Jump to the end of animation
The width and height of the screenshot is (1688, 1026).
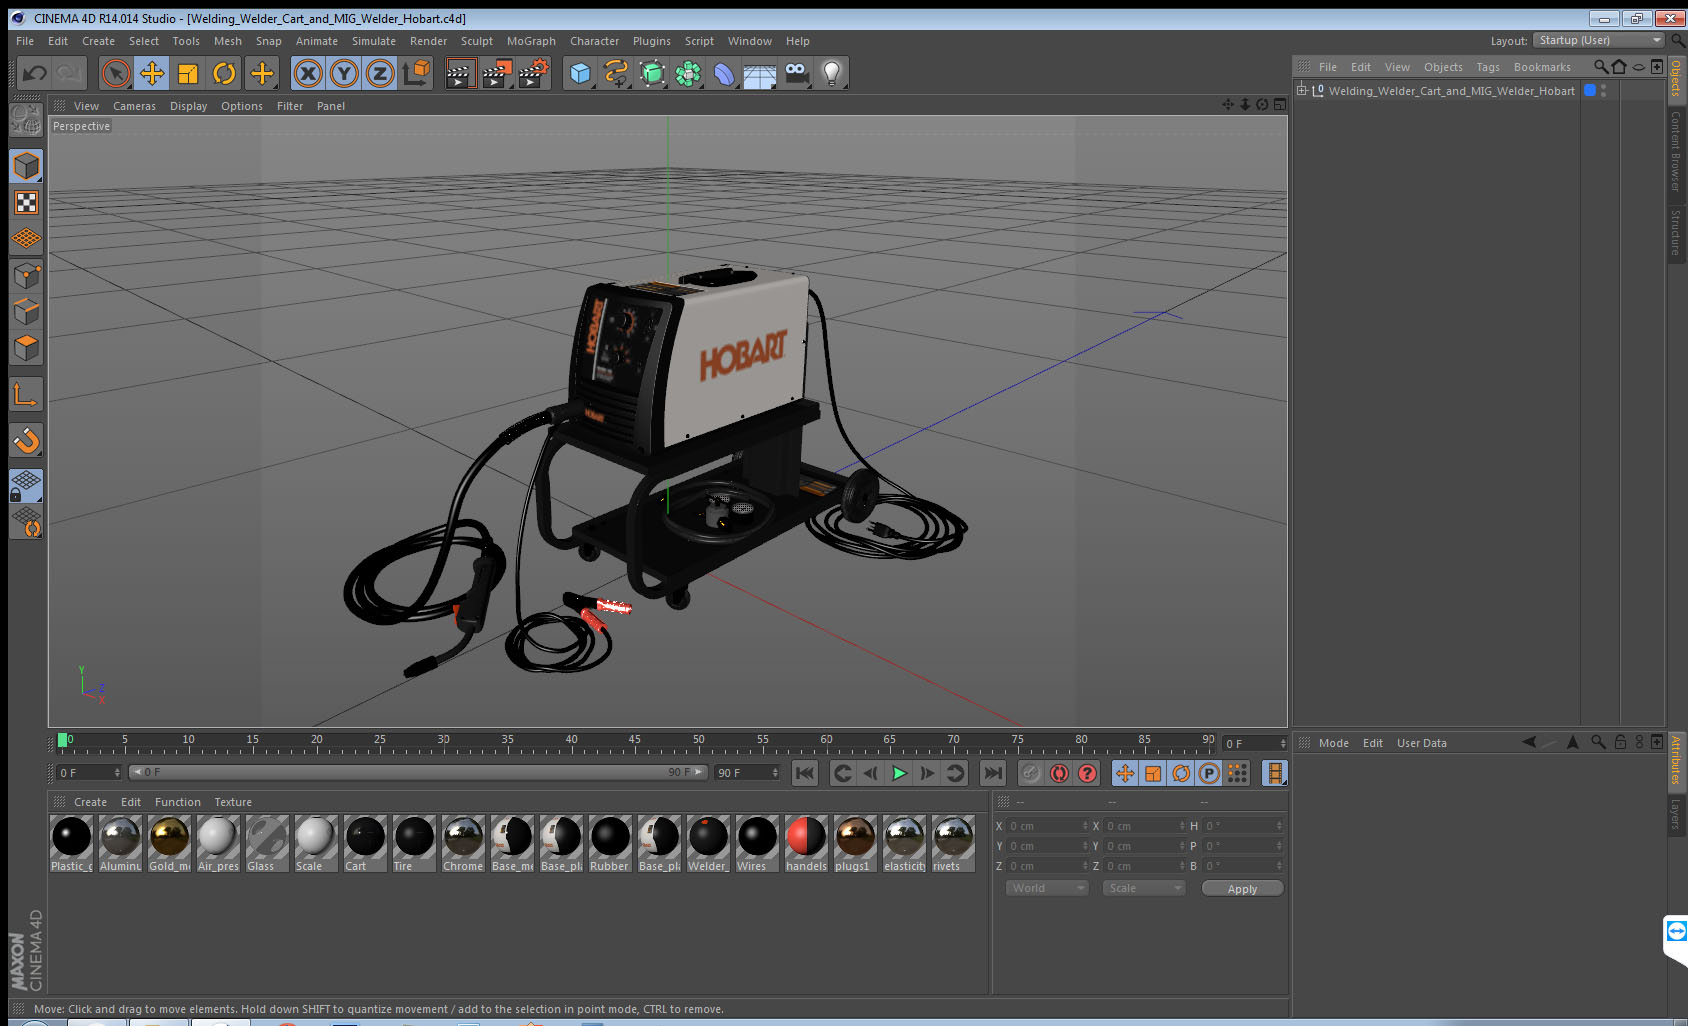[993, 773]
